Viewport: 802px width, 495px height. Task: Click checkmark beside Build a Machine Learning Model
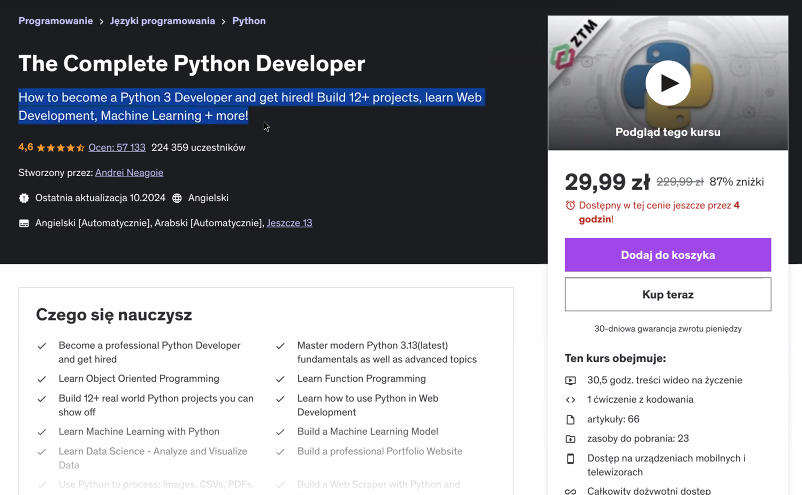280,432
